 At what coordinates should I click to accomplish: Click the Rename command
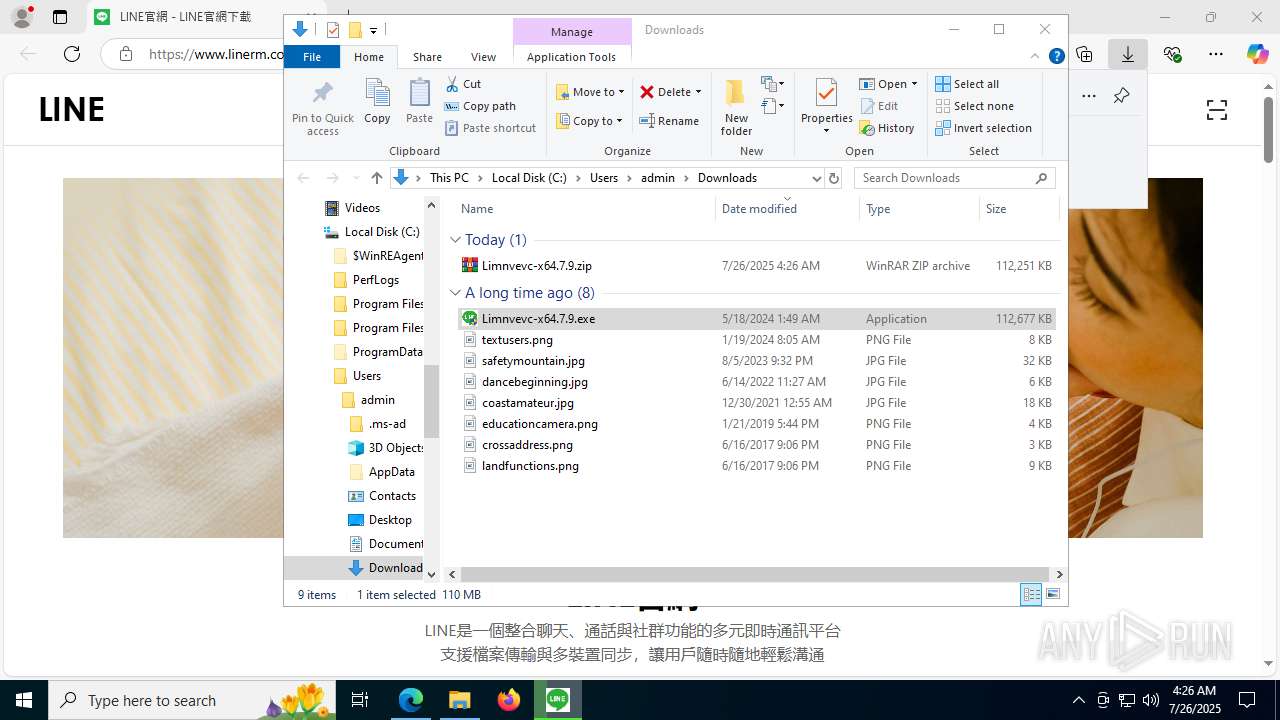pos(669,121)
